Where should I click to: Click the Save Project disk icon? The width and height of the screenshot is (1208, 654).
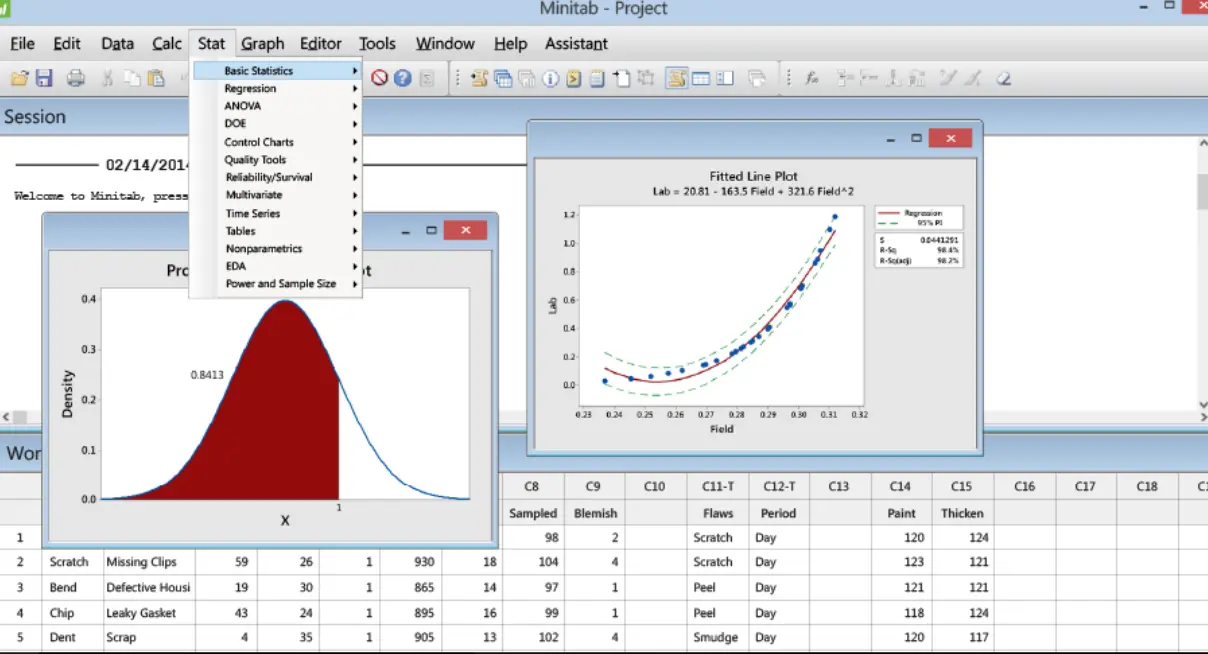point(44,78)
